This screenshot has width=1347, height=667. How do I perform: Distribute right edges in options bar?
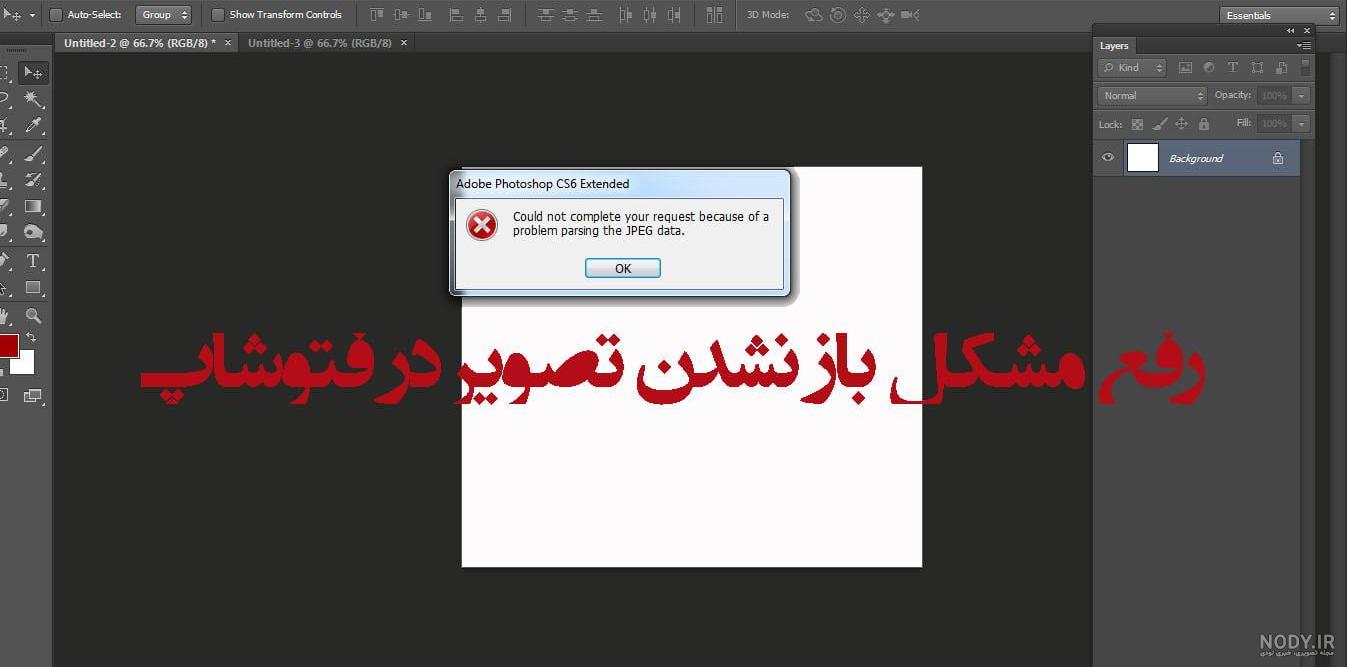coord(674,15)
